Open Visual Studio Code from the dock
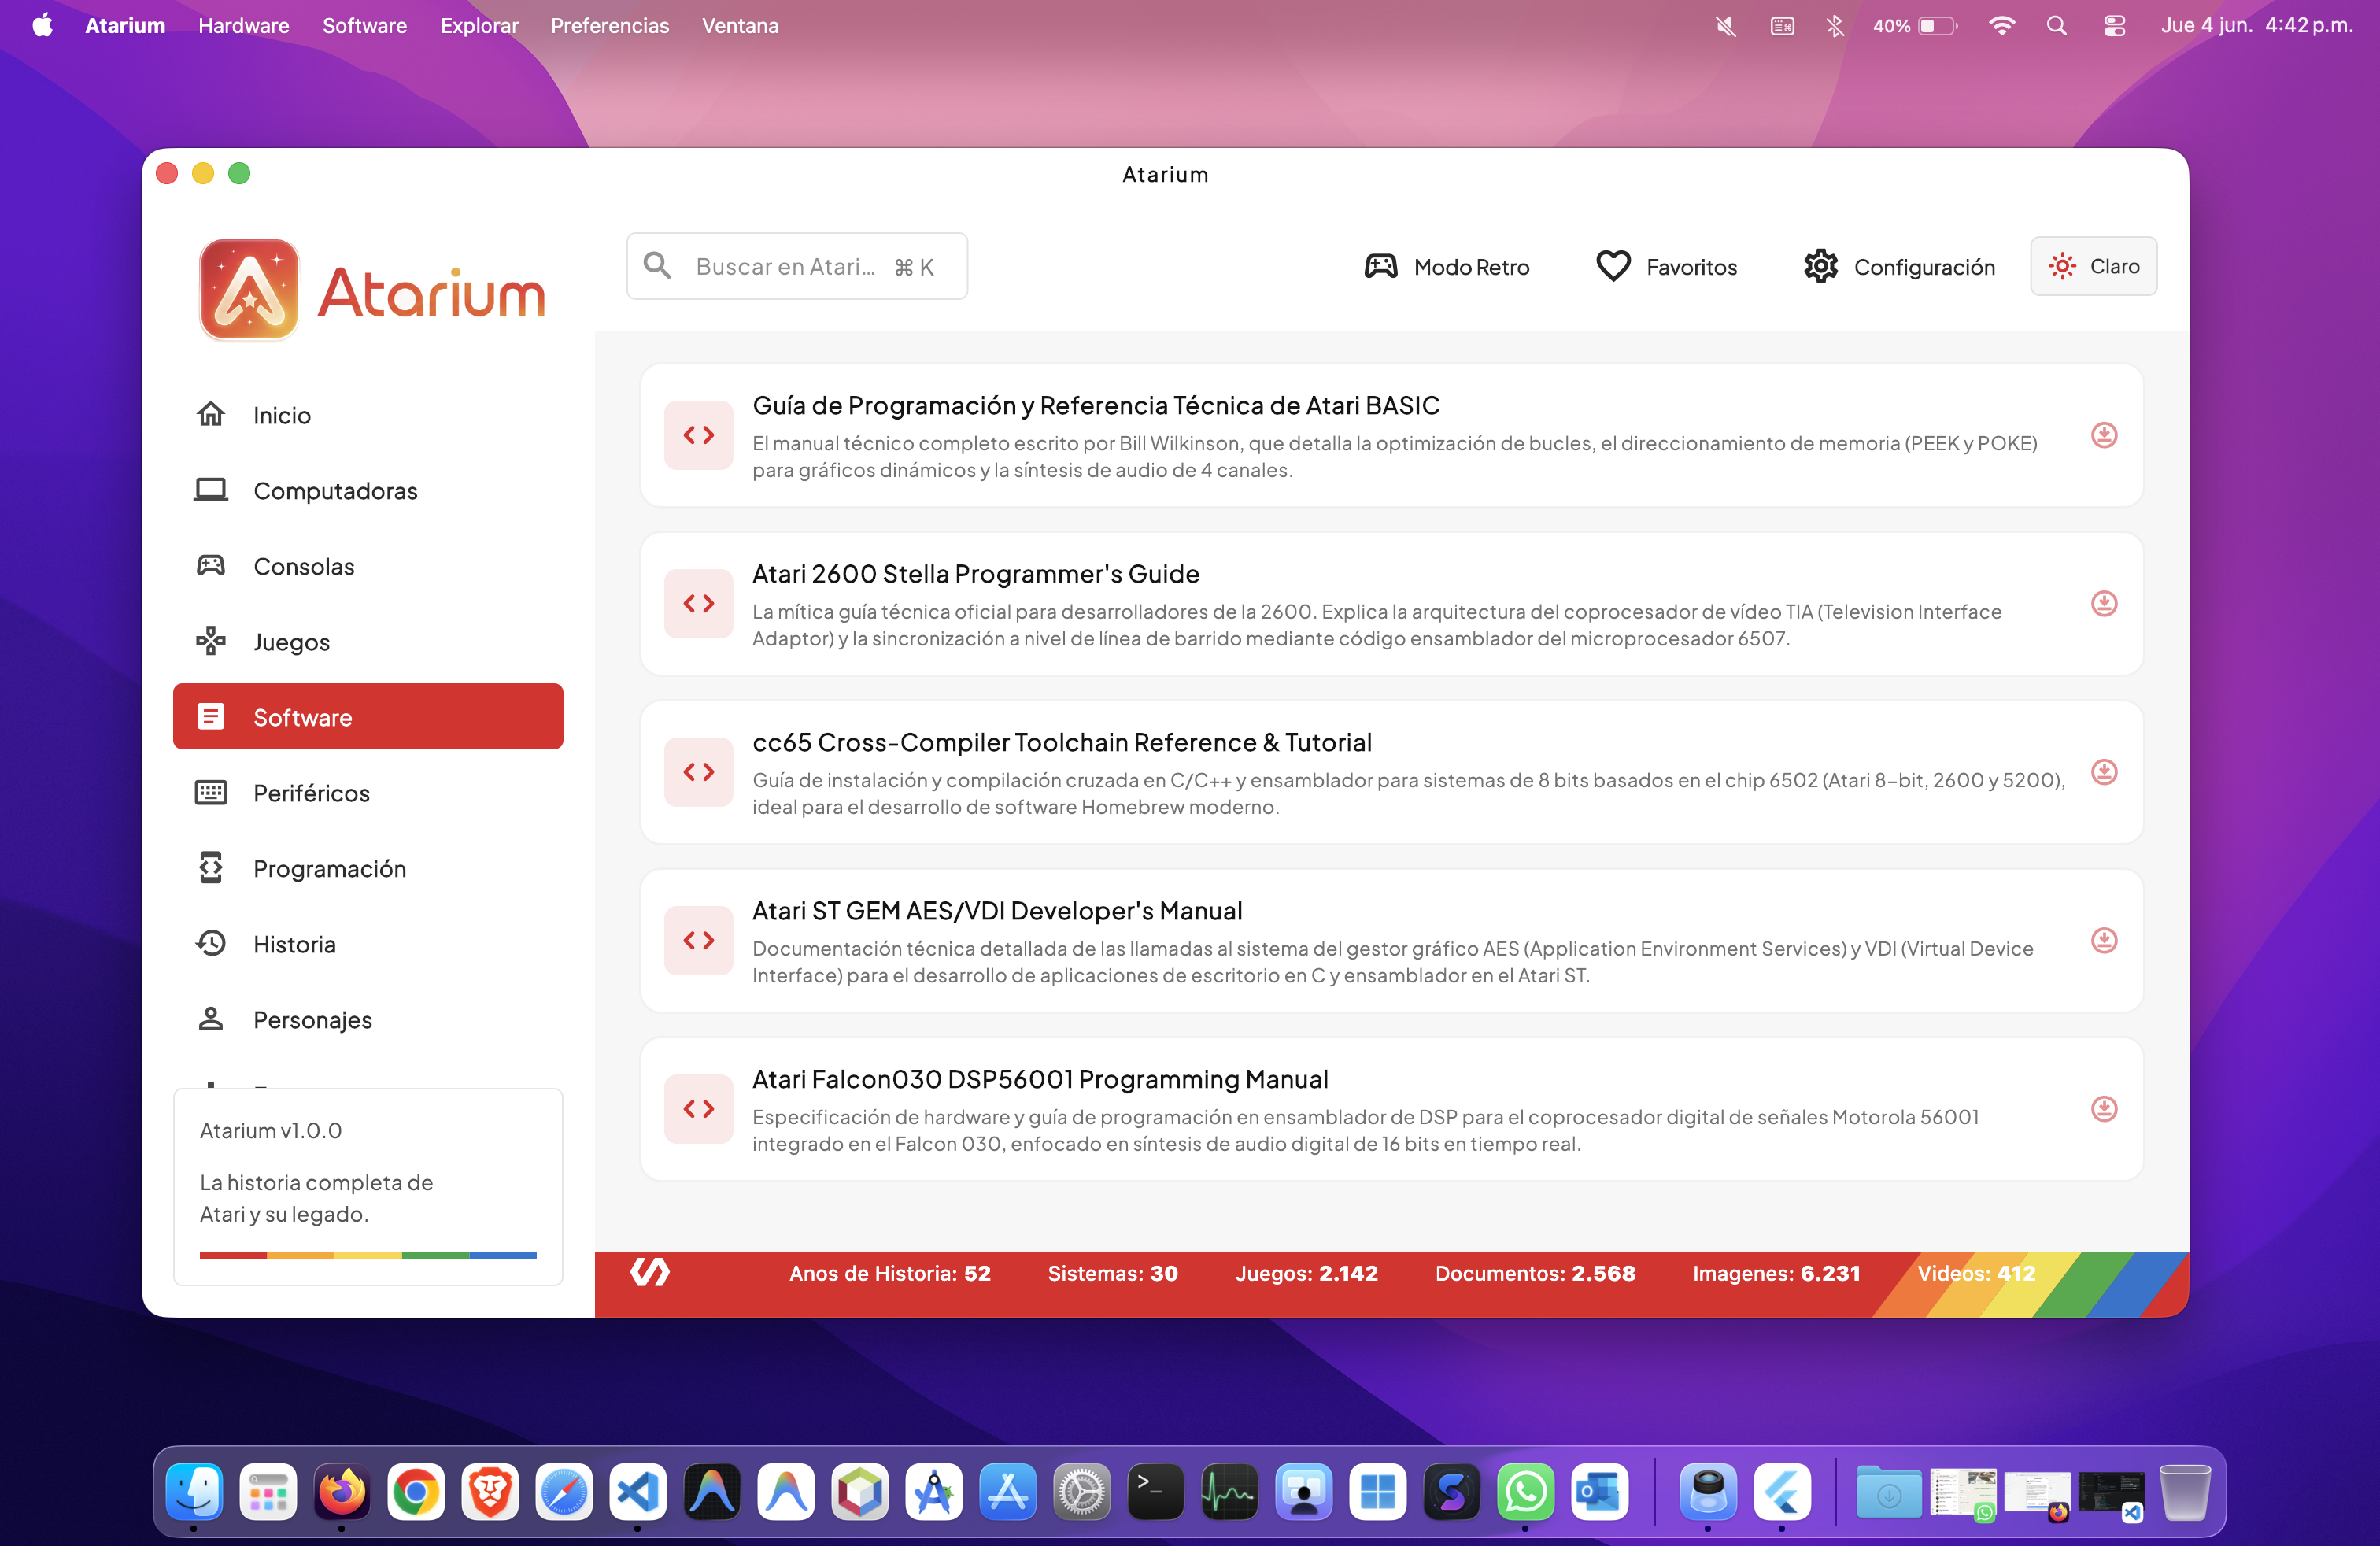Viewport: 2380px width, 1546px height. (x=638, y=1492)
